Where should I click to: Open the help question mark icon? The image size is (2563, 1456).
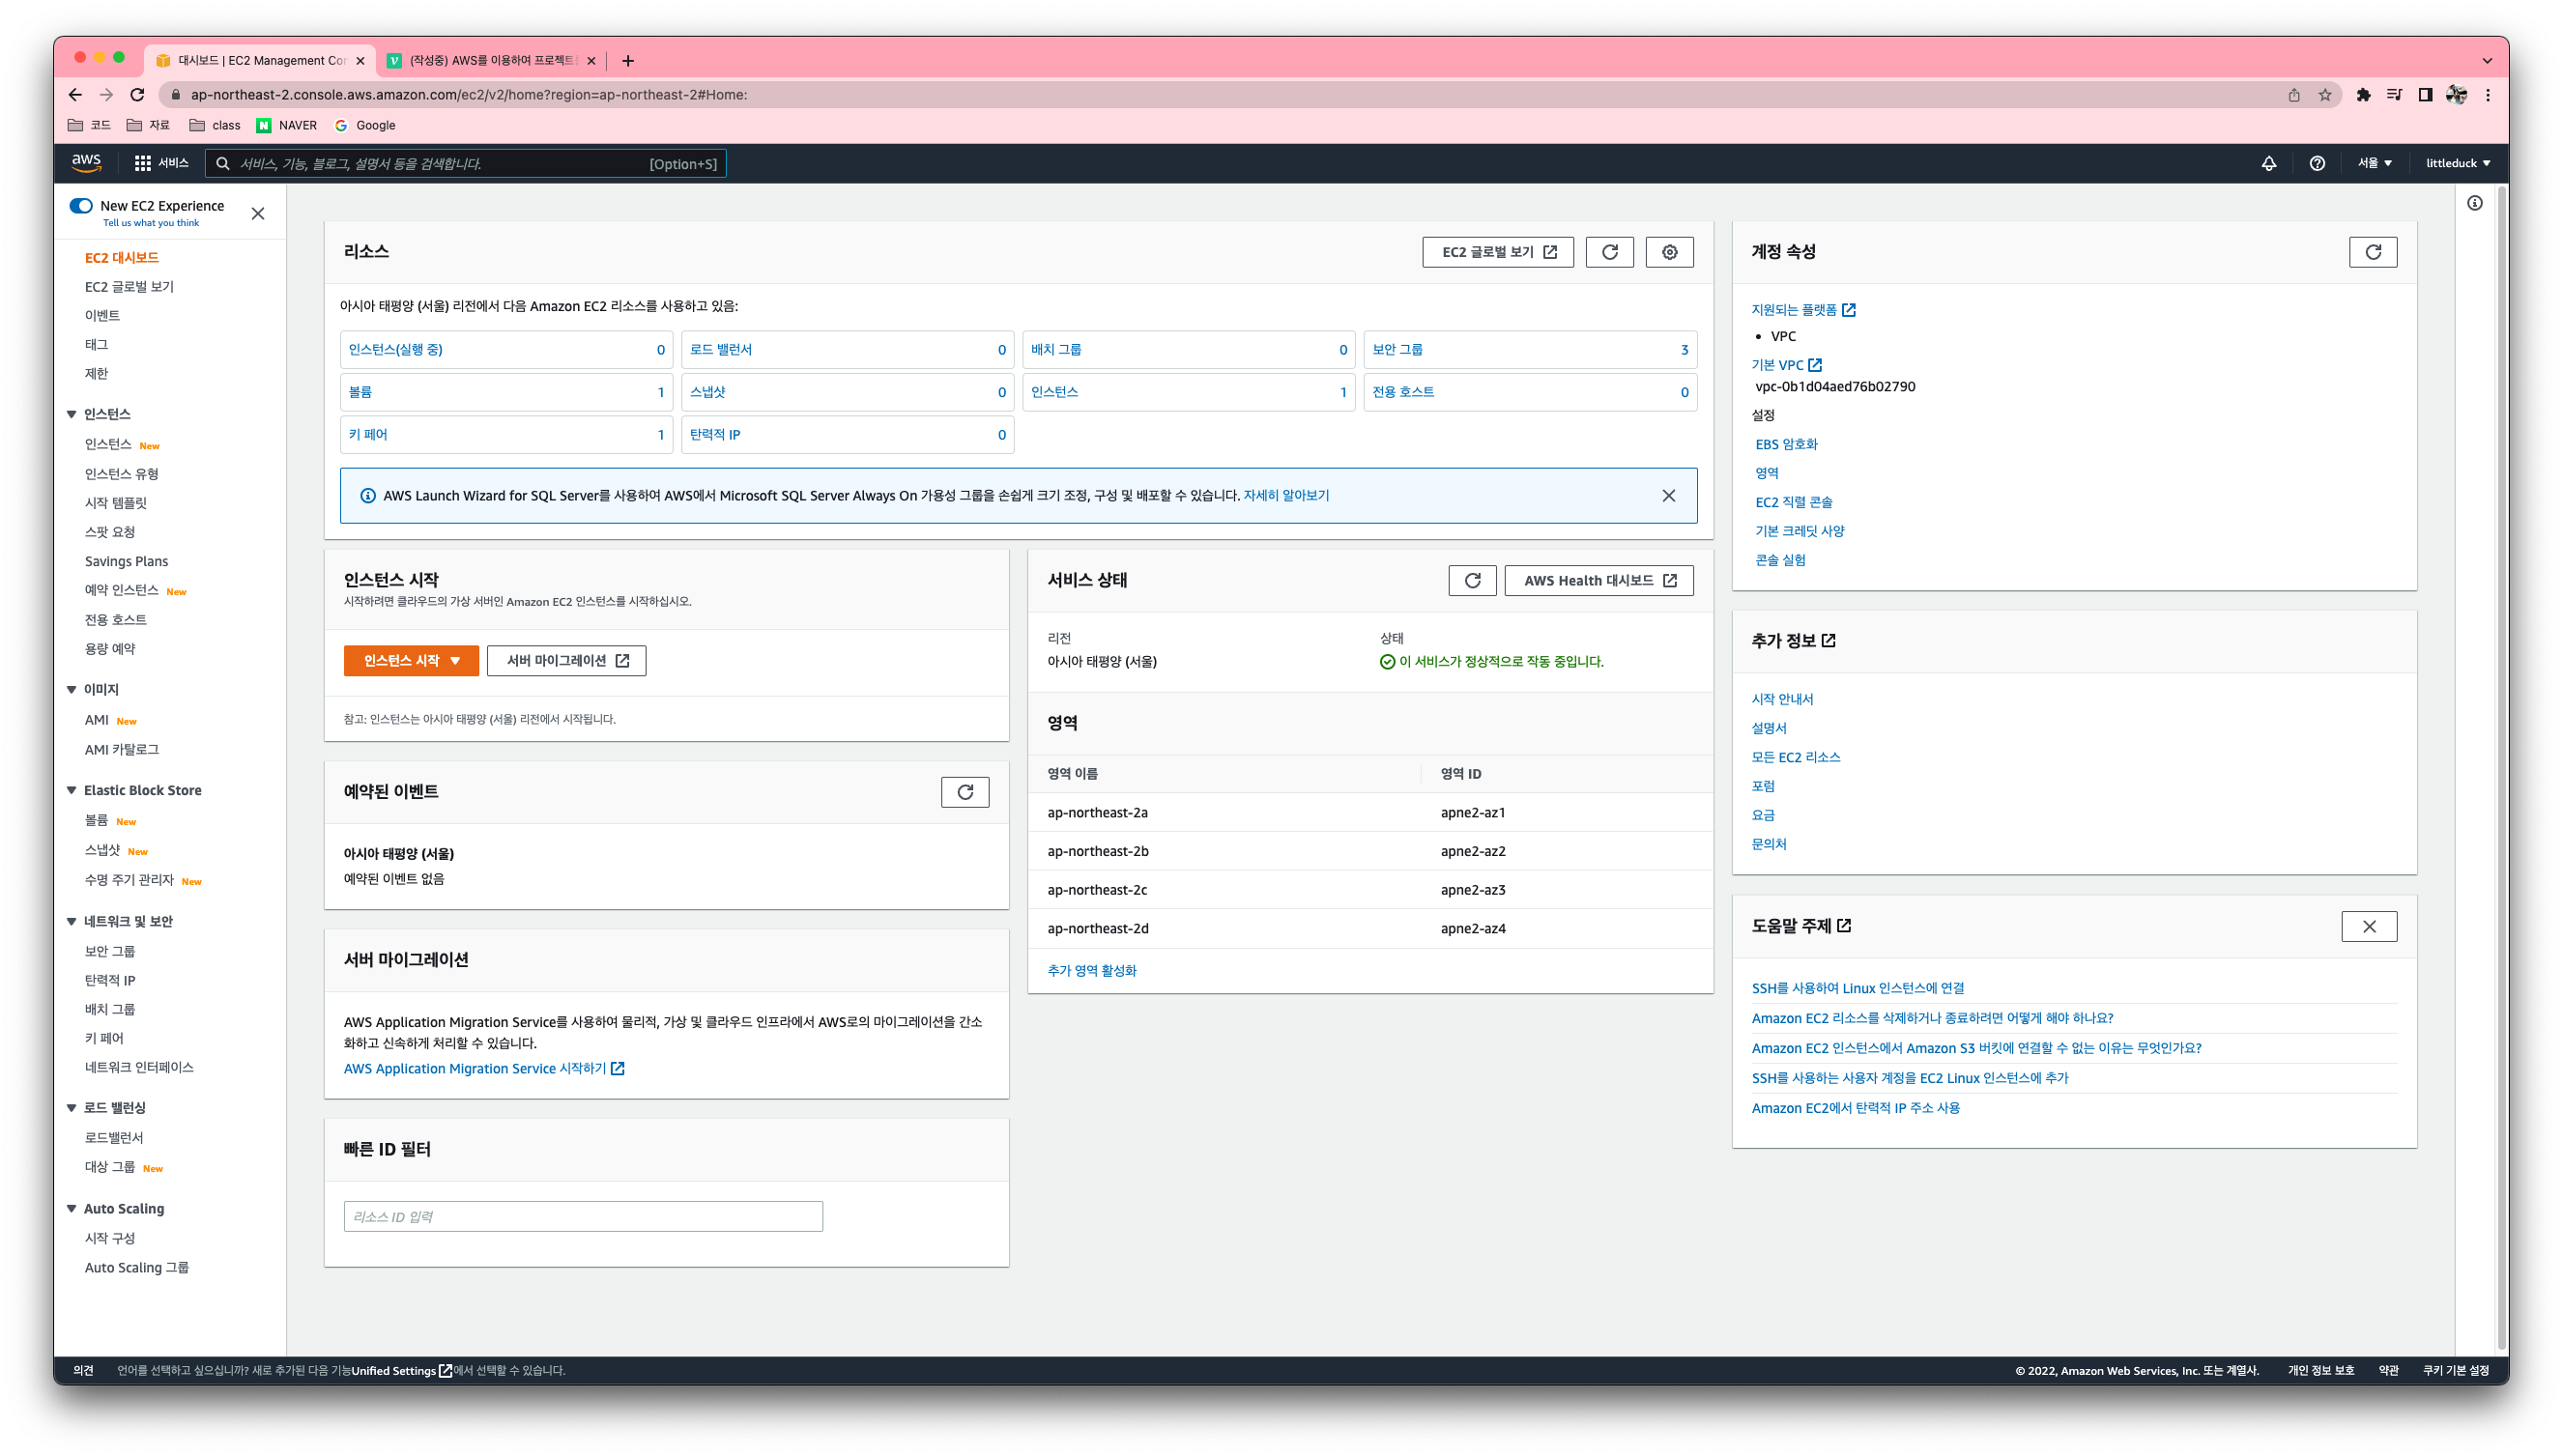pos(2317,163)
